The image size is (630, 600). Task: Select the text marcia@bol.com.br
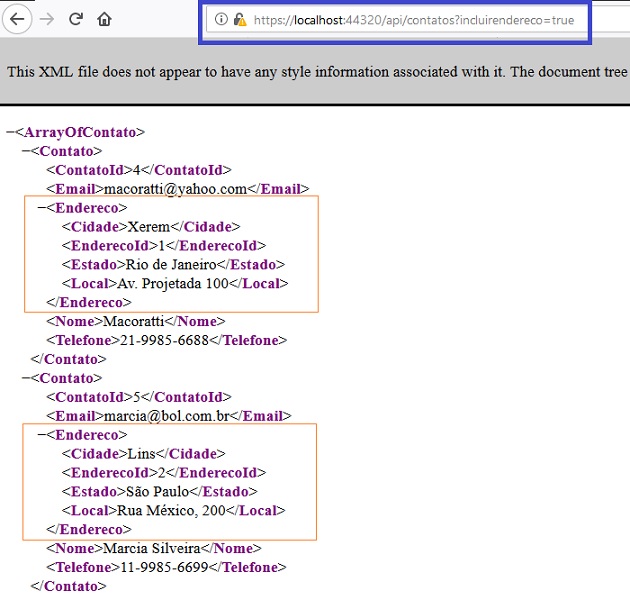(166, 416)
